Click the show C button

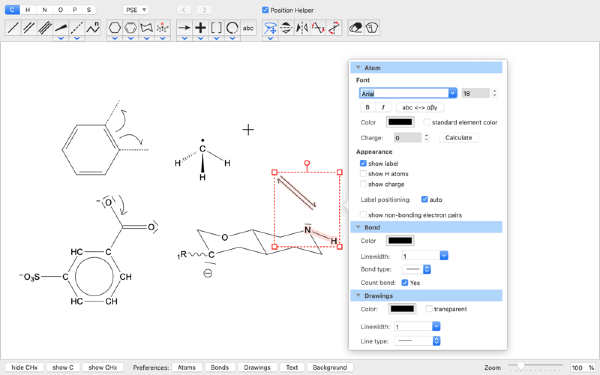63,367
